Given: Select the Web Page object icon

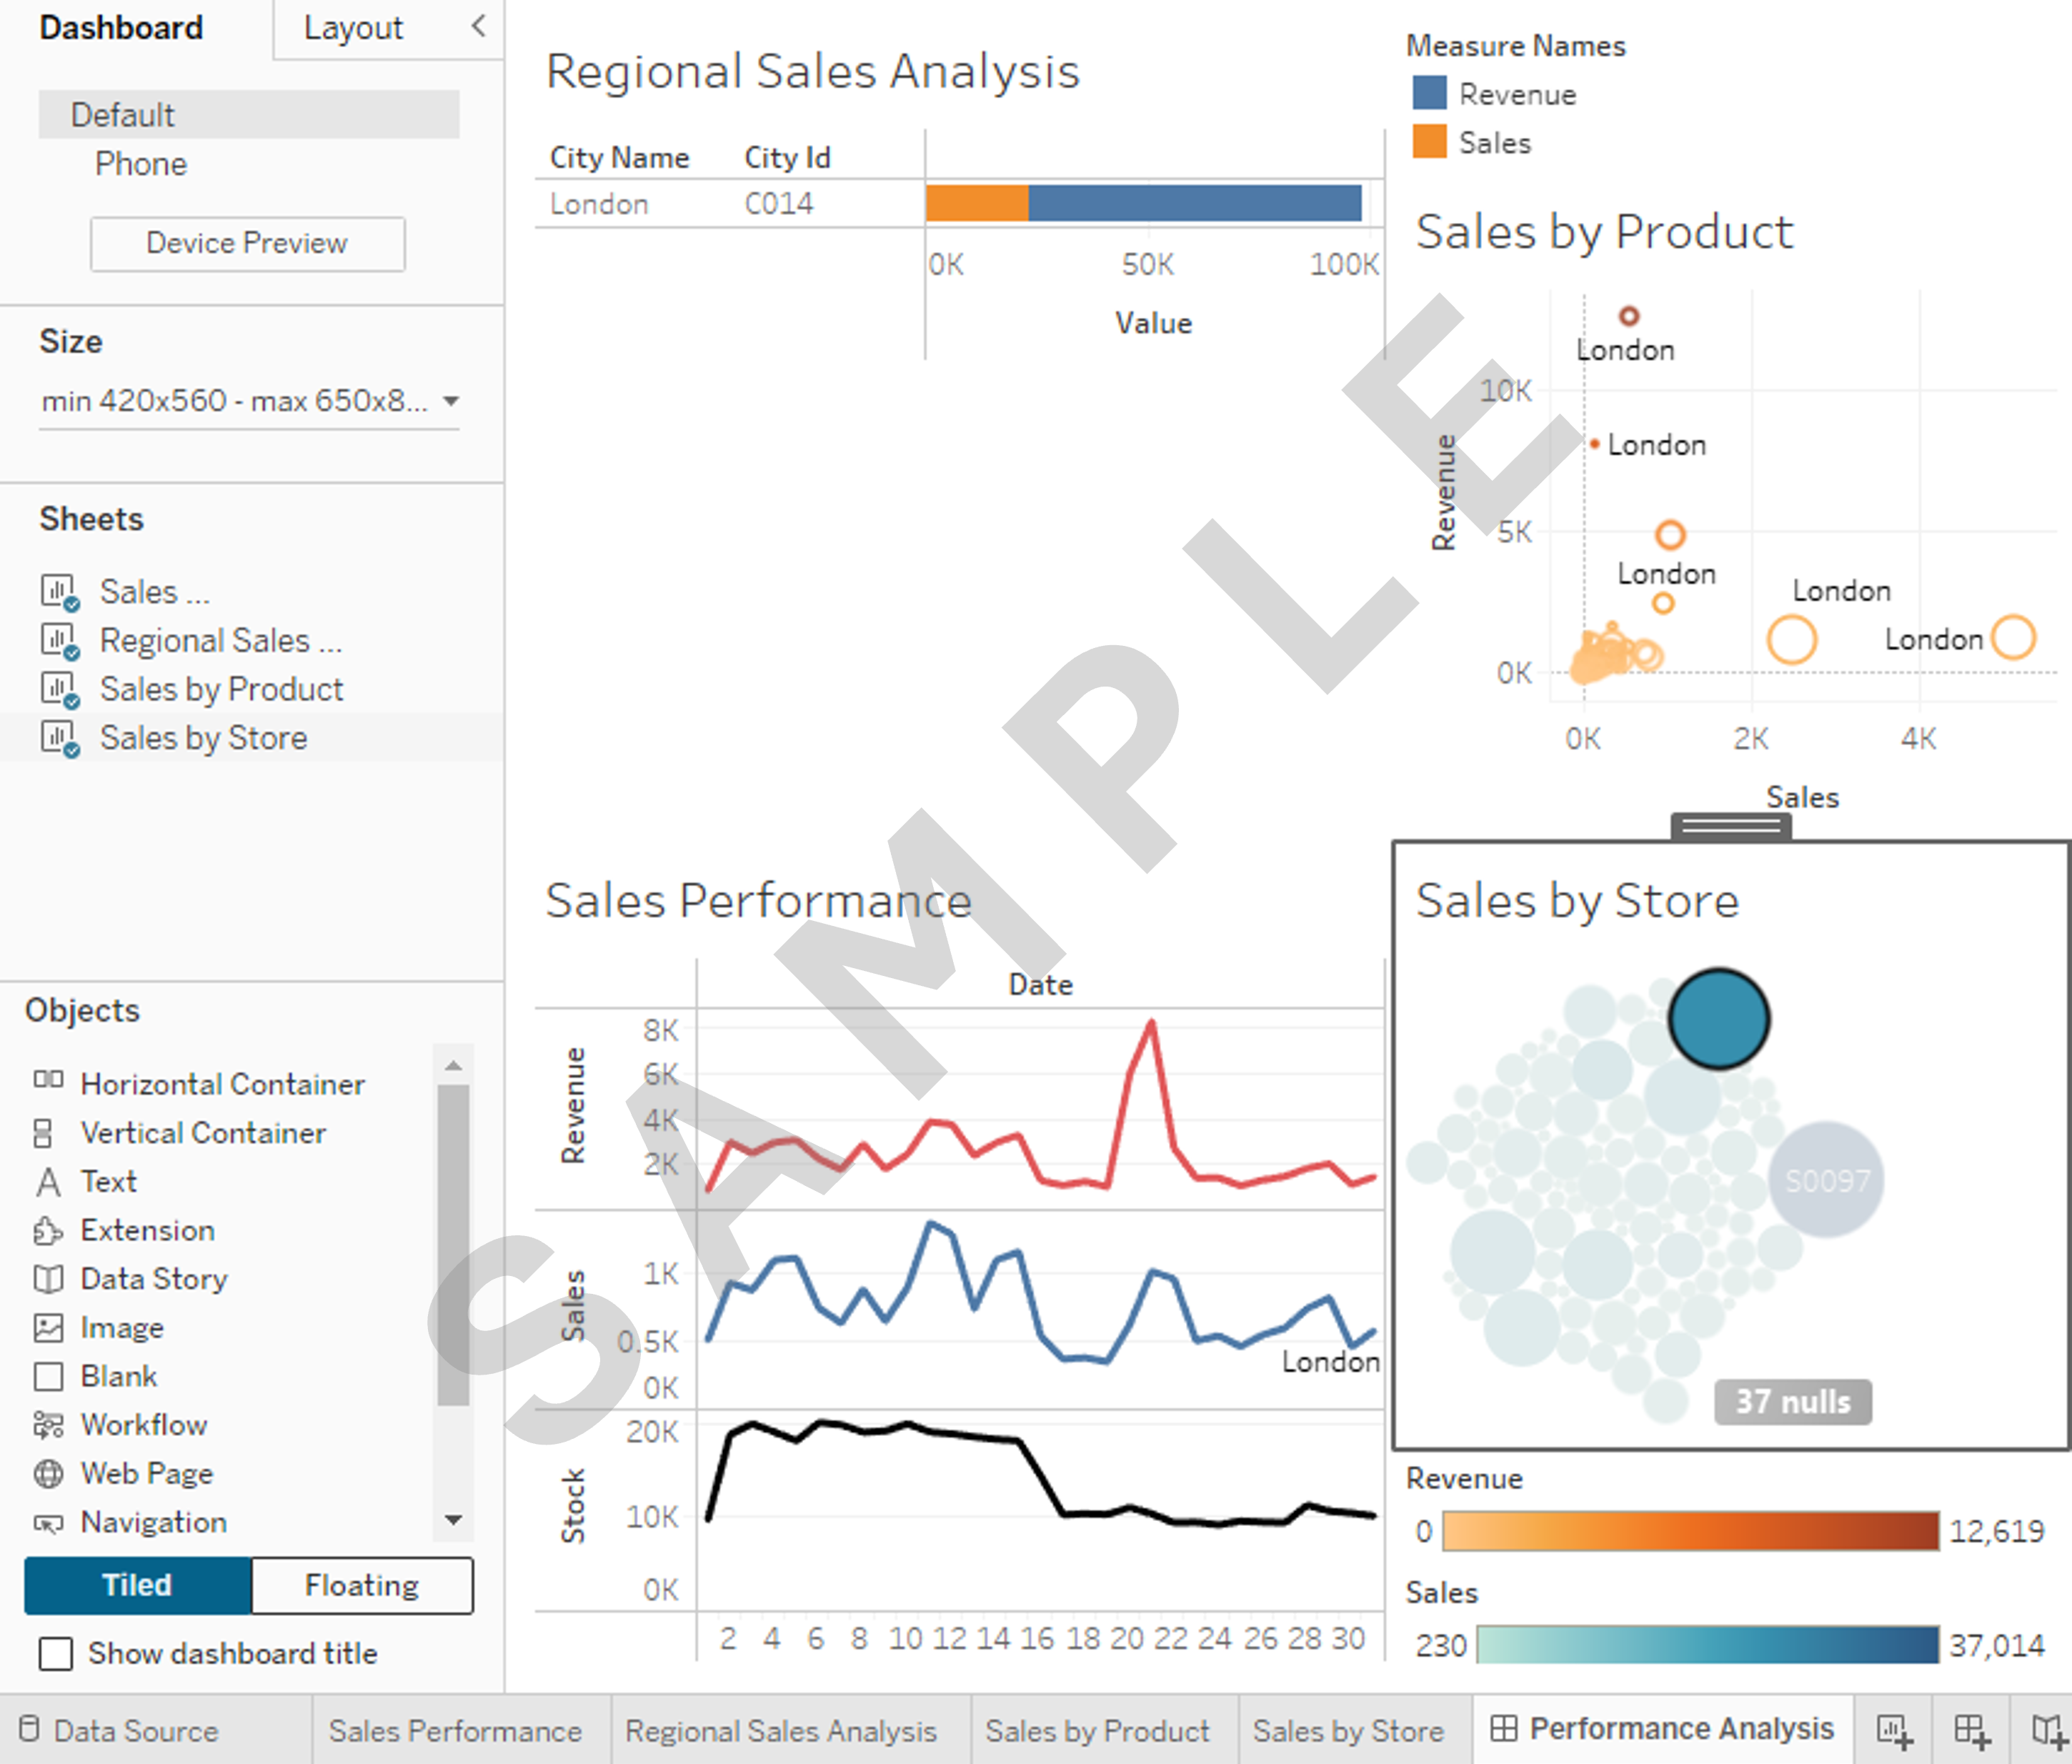Looking at the screenshot, I should click(x=48, y=1473).
